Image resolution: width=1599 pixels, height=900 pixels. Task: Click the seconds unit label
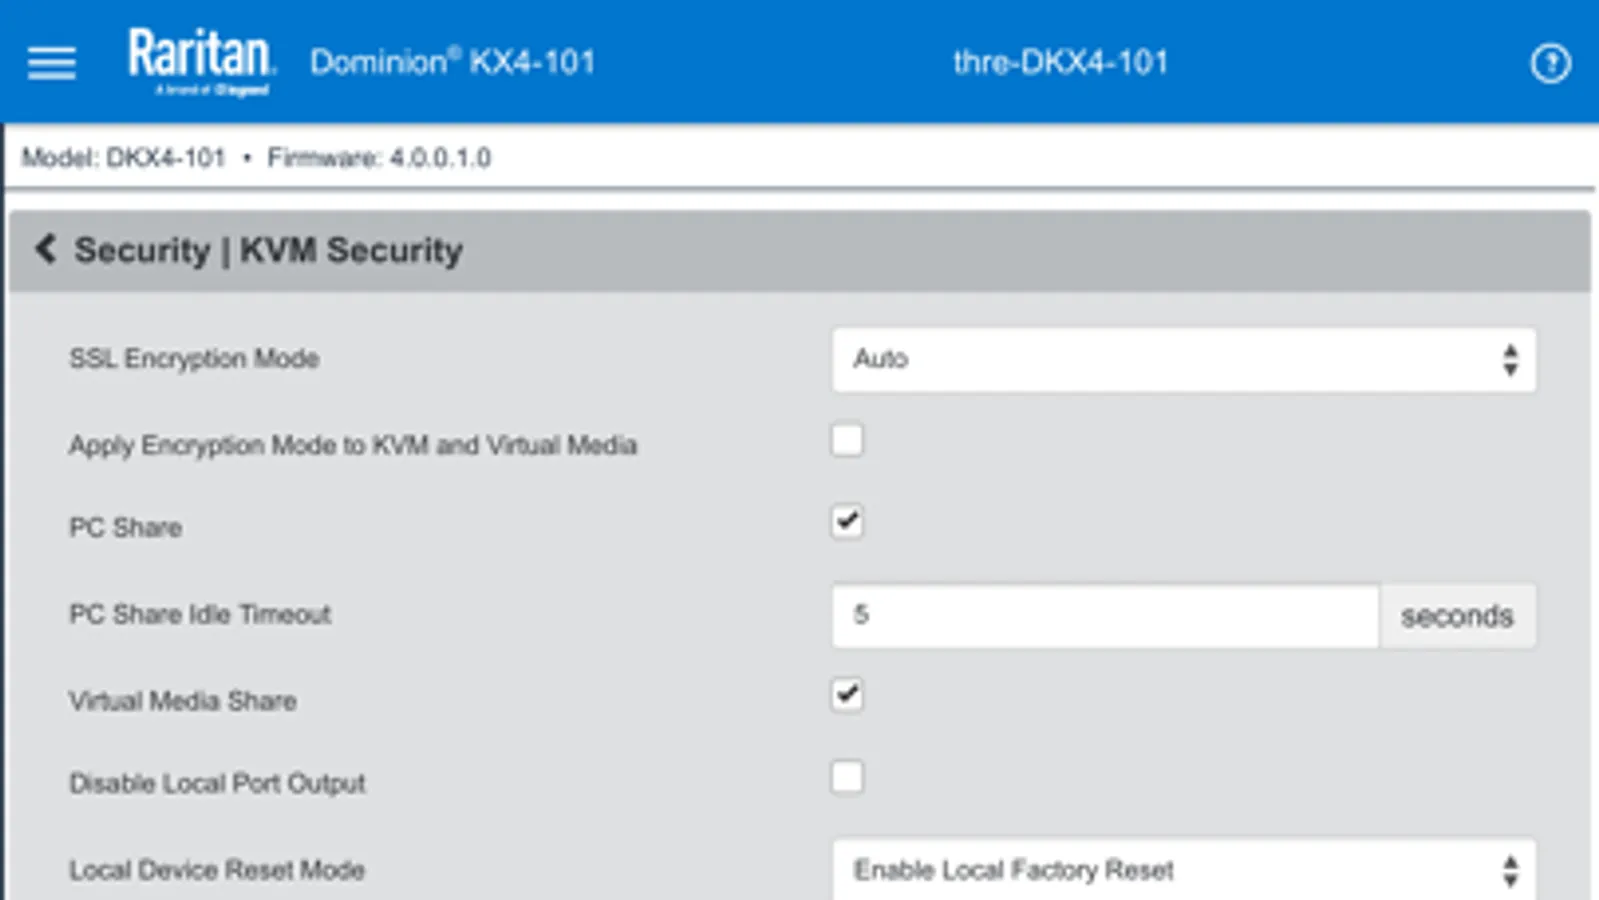(1456, 616)
